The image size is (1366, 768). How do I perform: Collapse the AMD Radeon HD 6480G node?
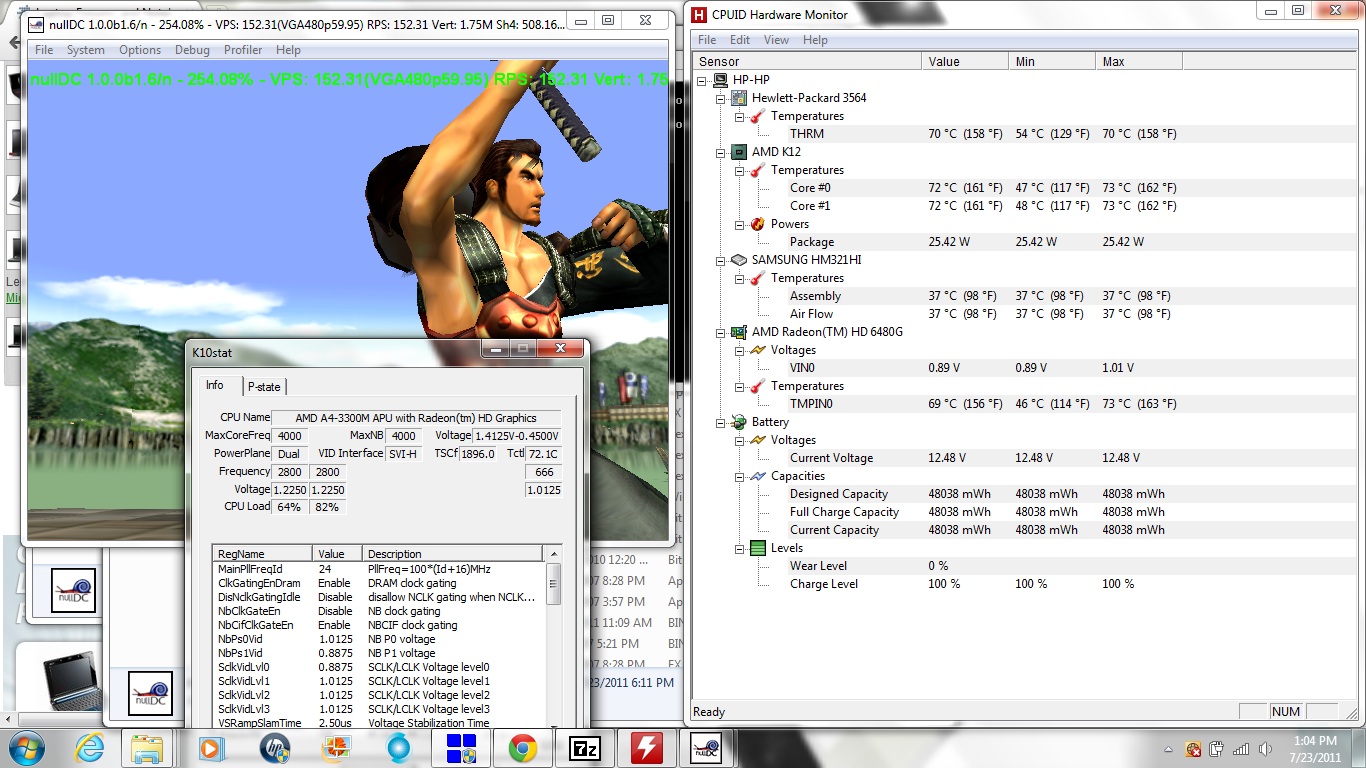tap(721, 332)
